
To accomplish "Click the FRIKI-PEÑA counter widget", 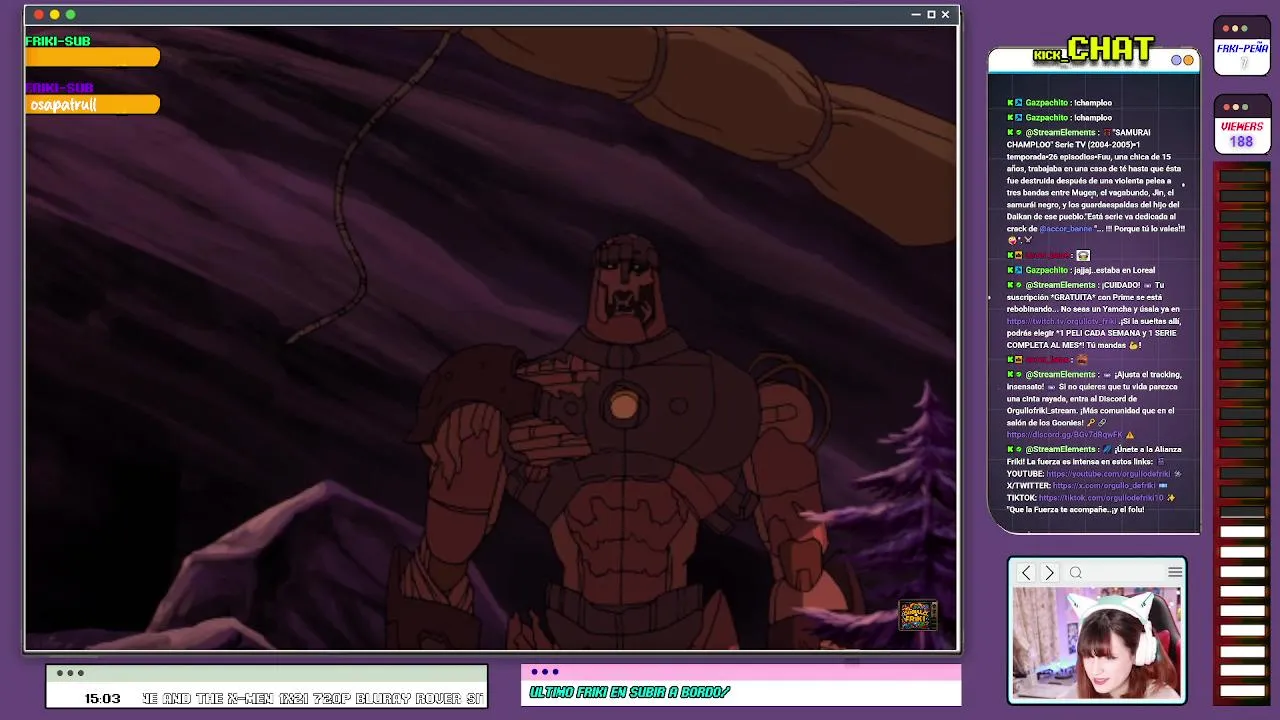I will [1242, 46].
